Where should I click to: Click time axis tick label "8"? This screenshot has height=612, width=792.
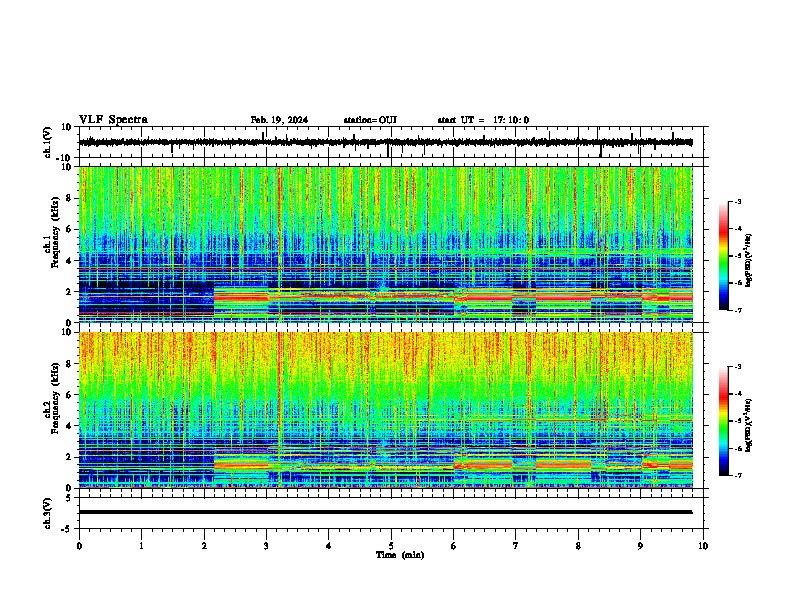(x=578, y=546)
